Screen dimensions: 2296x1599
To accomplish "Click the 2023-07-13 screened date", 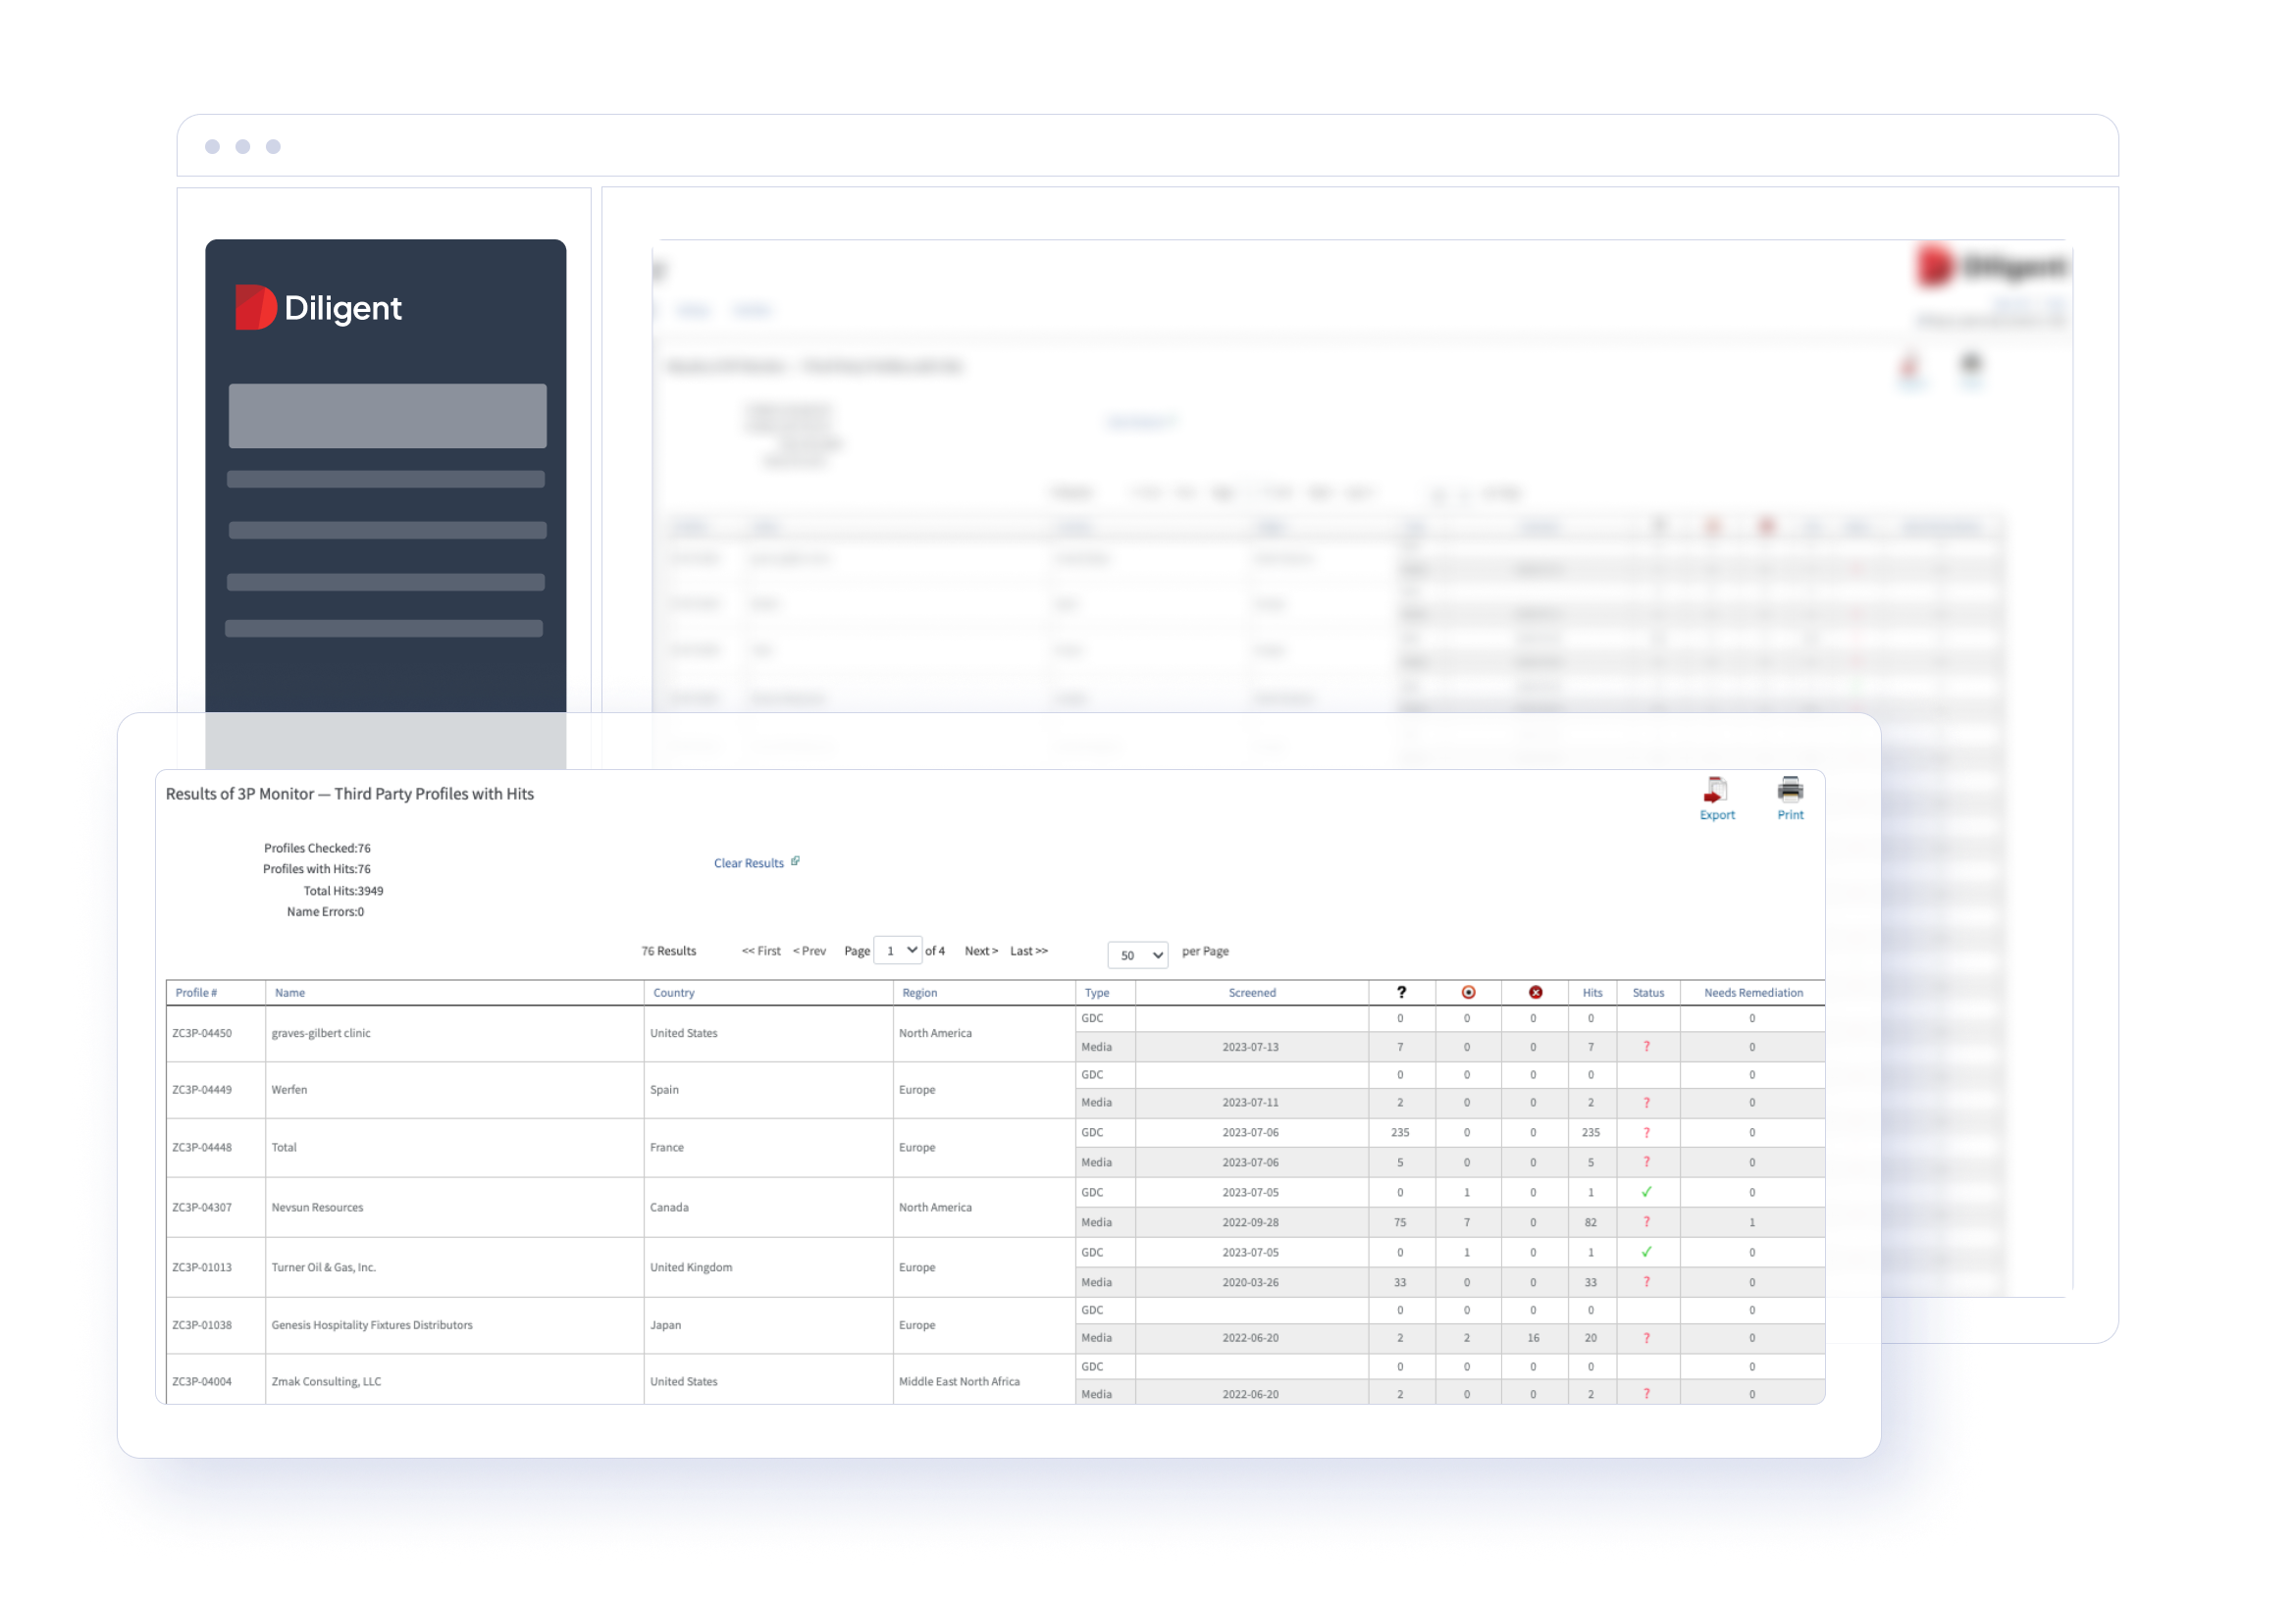I will tap(1250, 1047).
